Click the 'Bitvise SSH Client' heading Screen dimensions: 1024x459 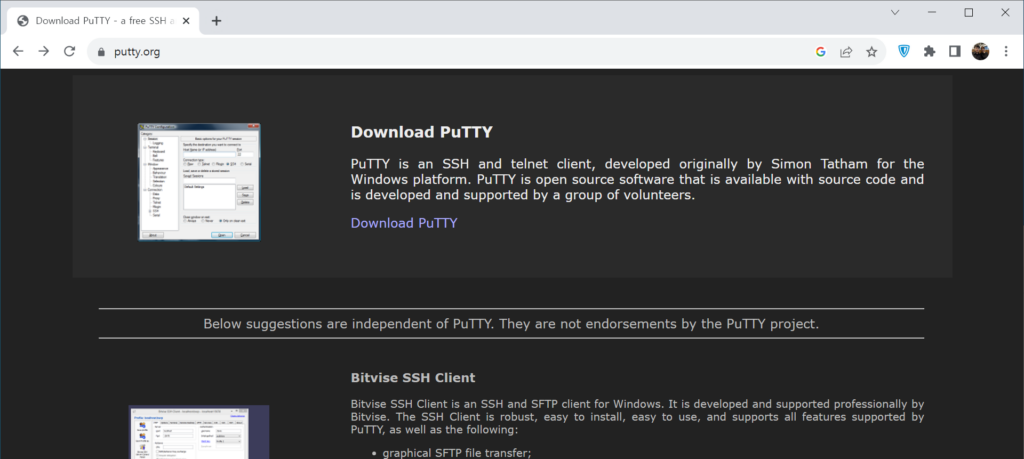click(413, 378)
